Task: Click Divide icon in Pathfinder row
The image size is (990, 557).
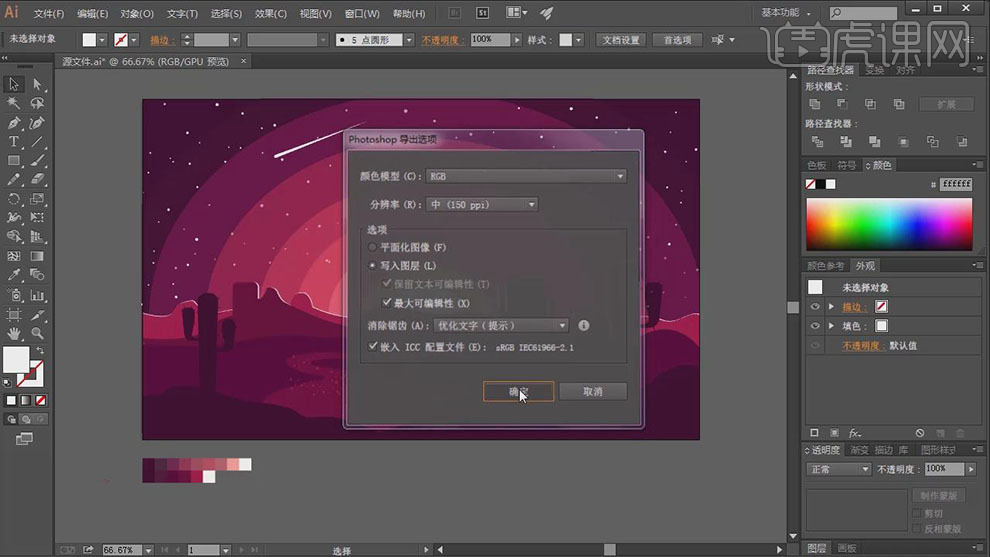Action: (817, 141)
